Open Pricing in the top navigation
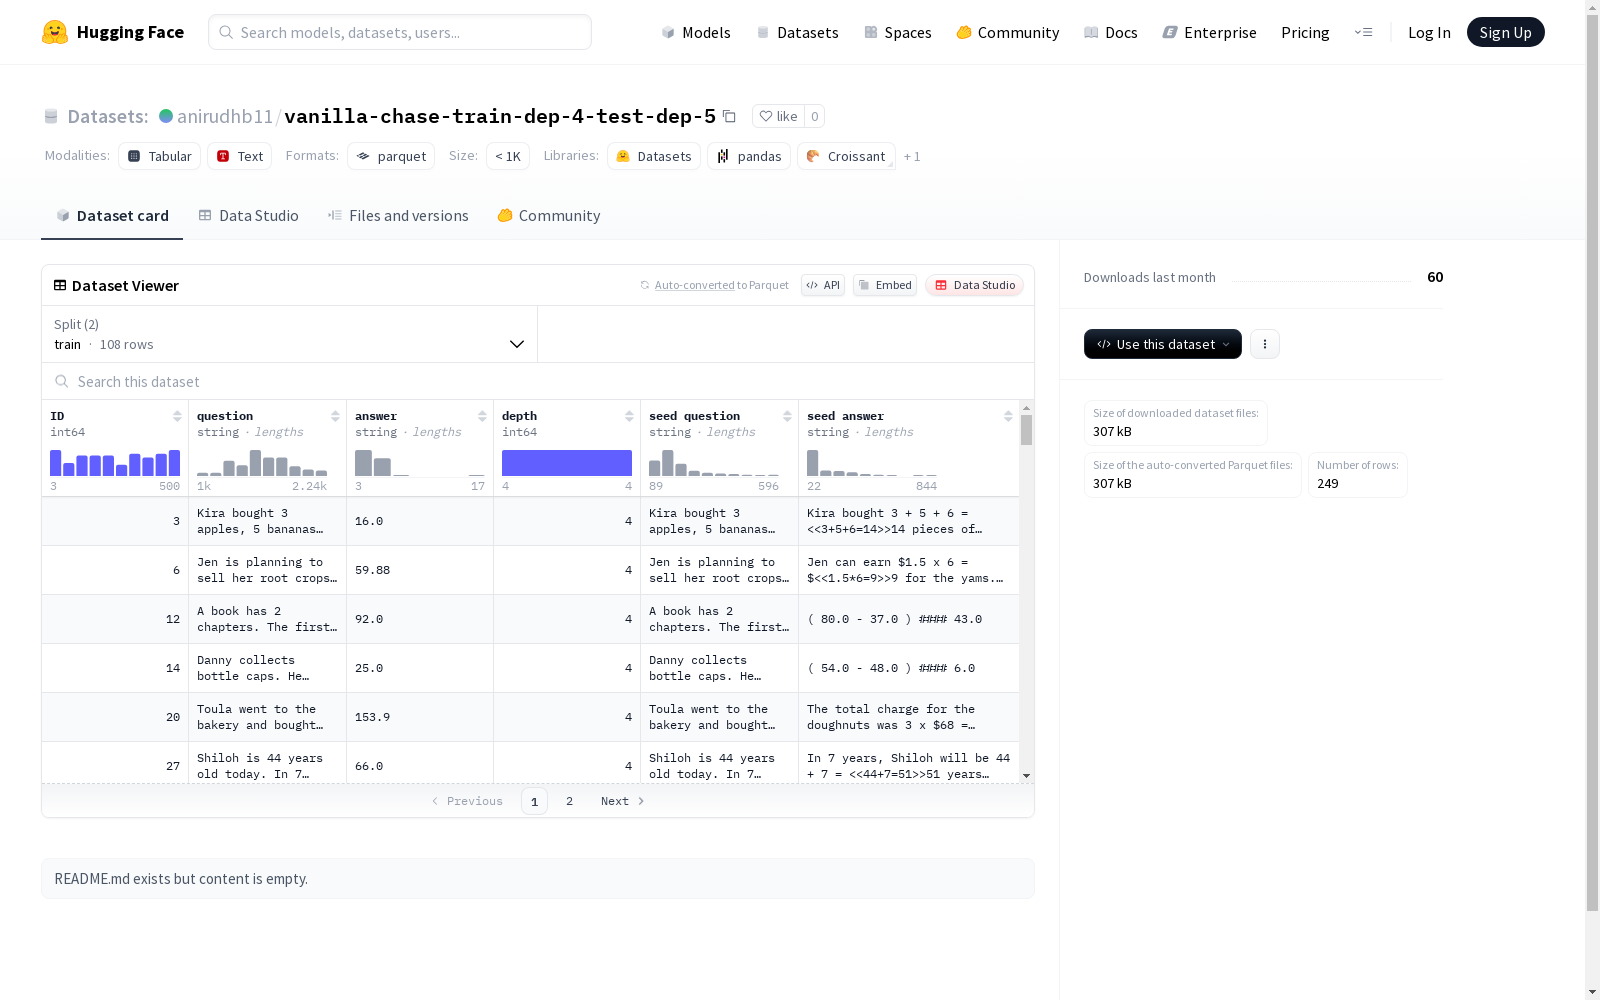Image resolution: width=1600 pixels, height=1000 pixels. (x=1305, y=32)
